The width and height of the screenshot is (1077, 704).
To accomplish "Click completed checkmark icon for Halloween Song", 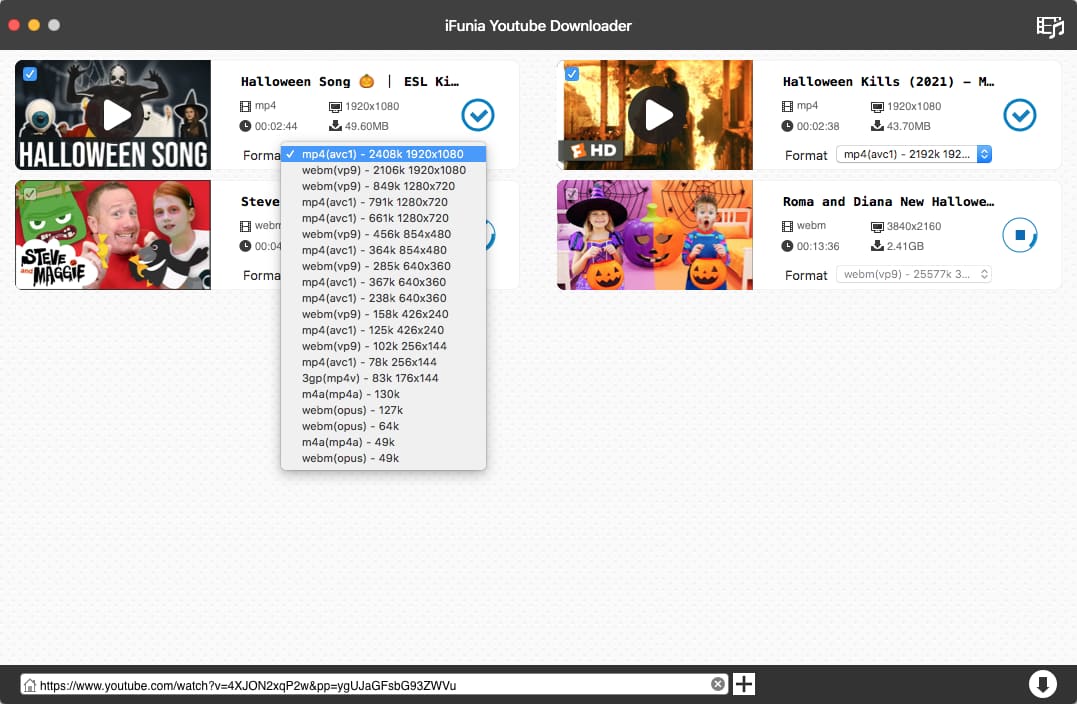I will point(478,115).
